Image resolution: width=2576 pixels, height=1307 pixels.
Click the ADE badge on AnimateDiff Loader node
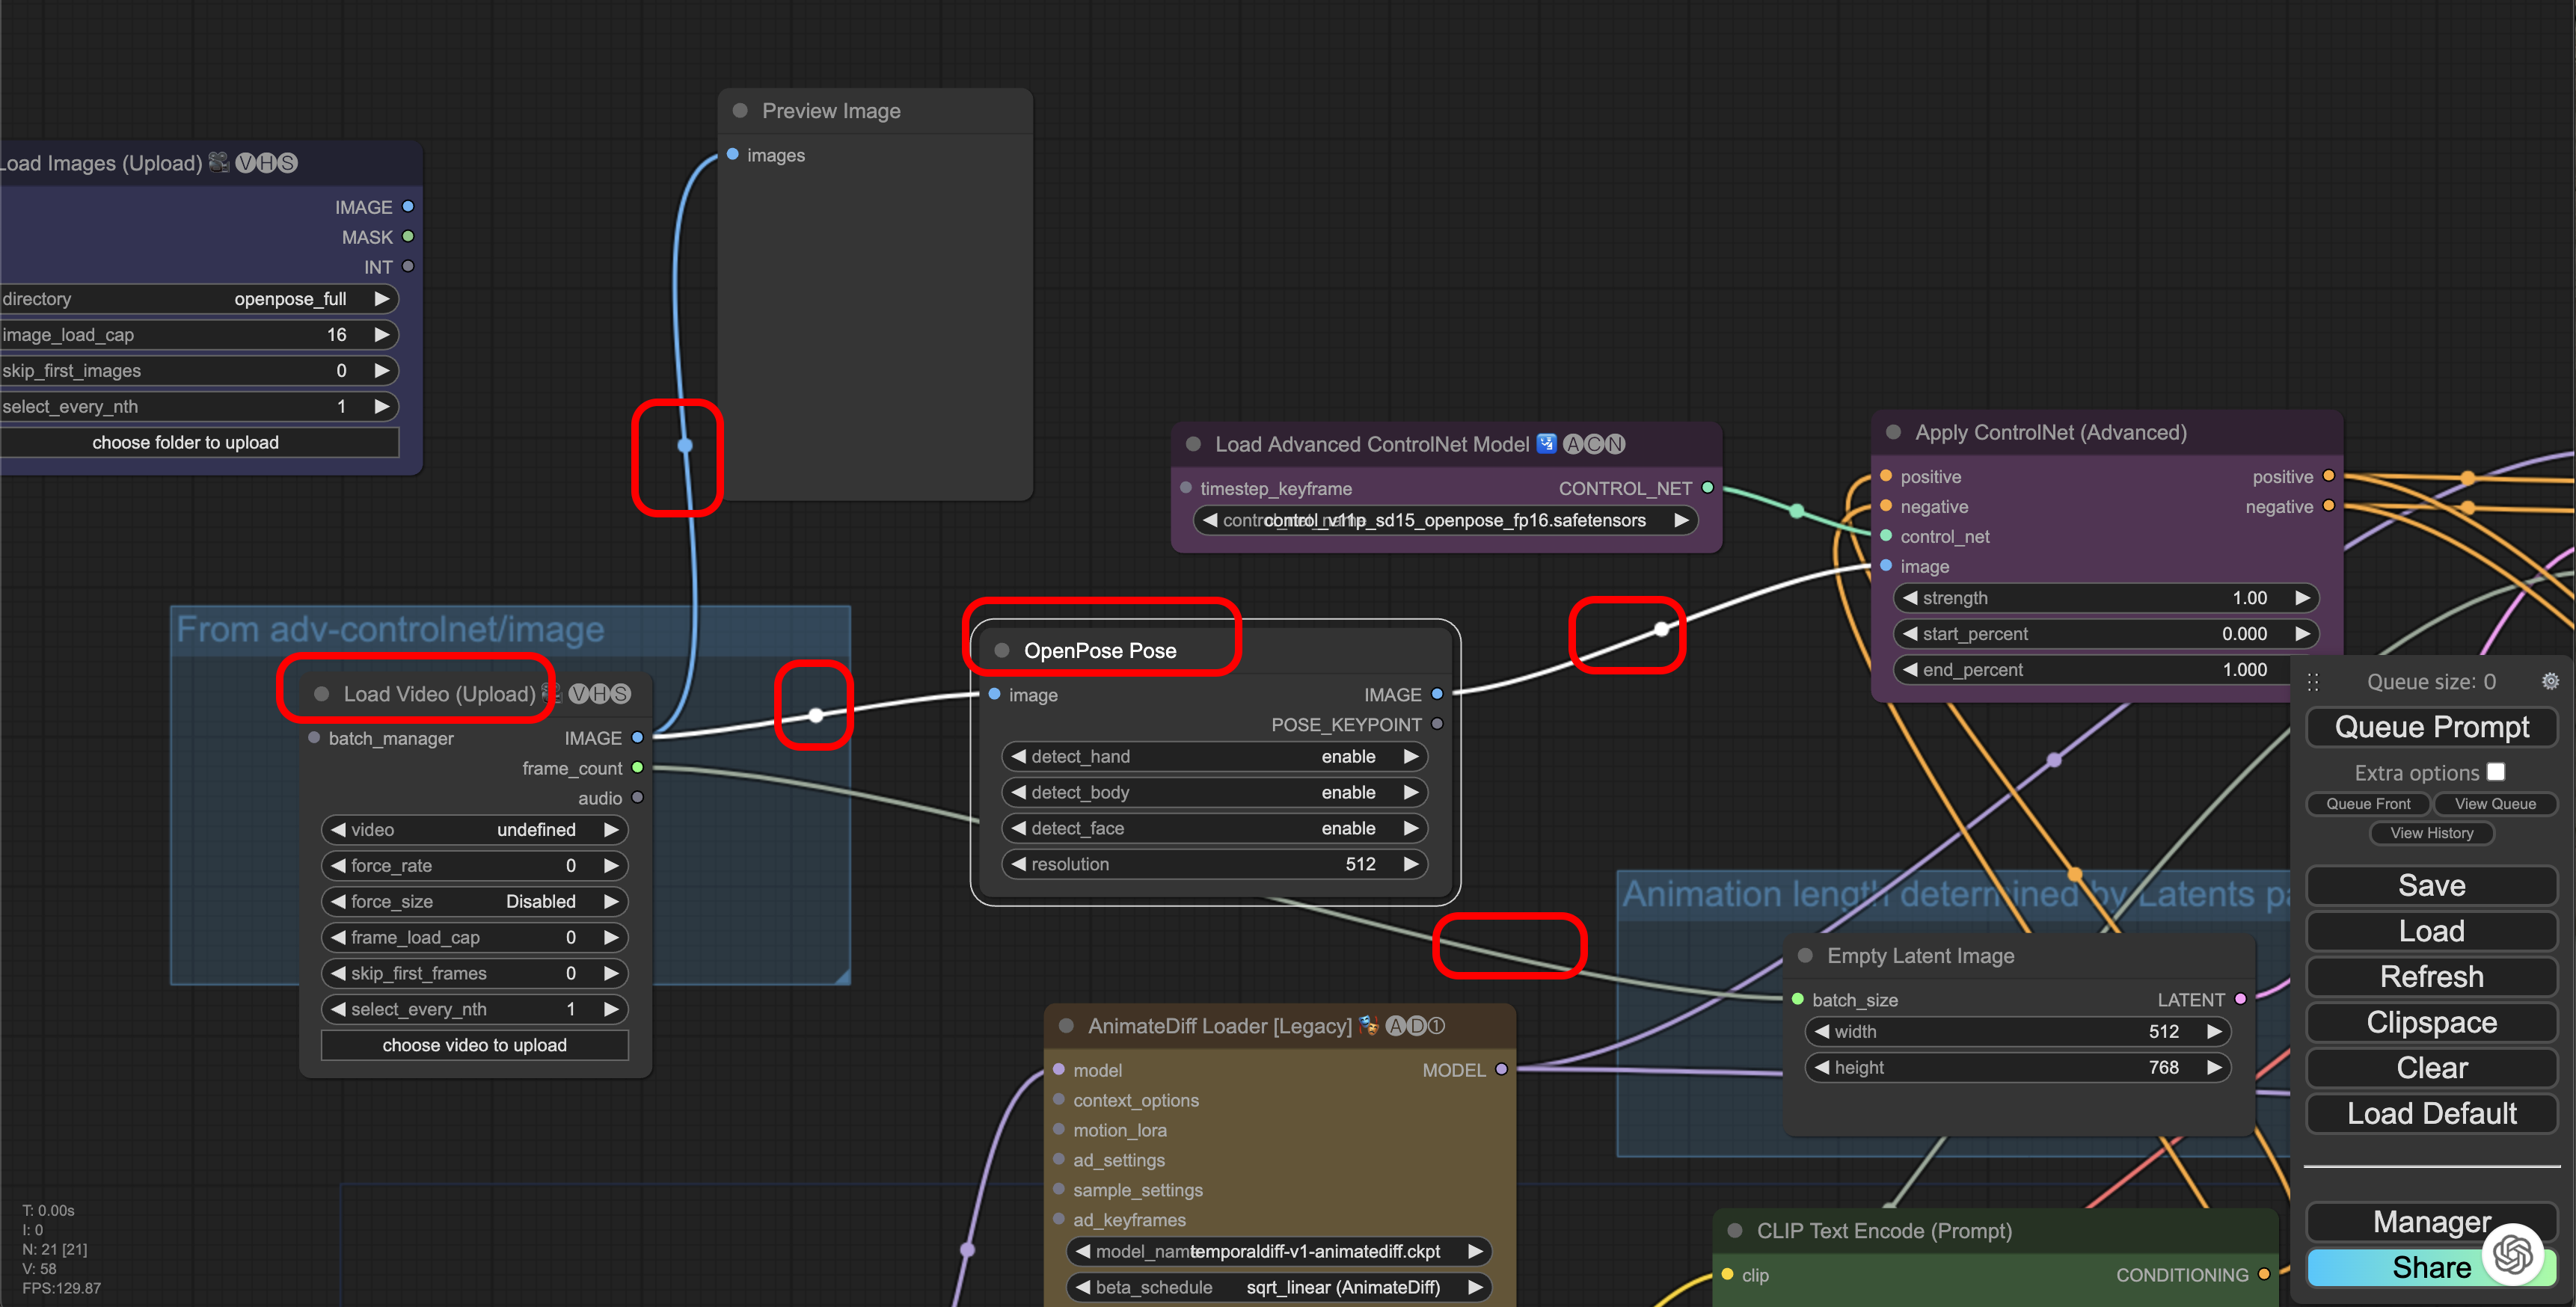(x=1415, y=1026)
